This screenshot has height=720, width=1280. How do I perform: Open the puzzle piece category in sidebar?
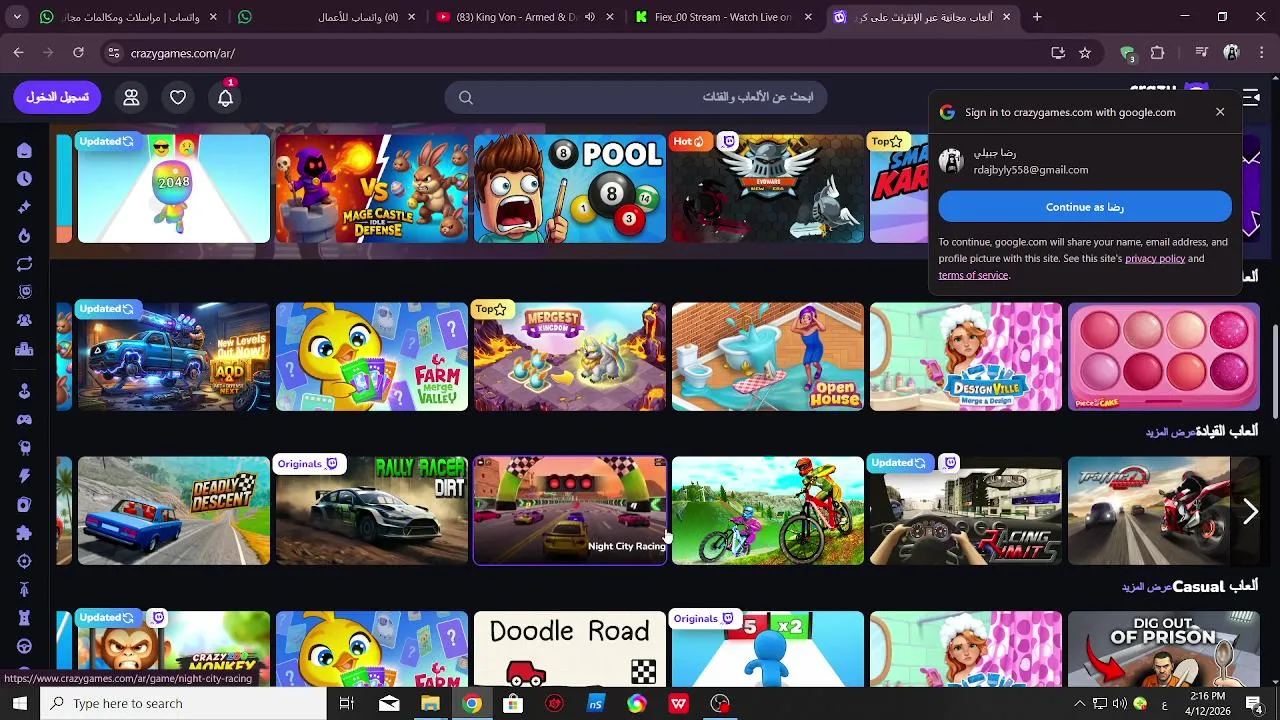tap(24, 533)
